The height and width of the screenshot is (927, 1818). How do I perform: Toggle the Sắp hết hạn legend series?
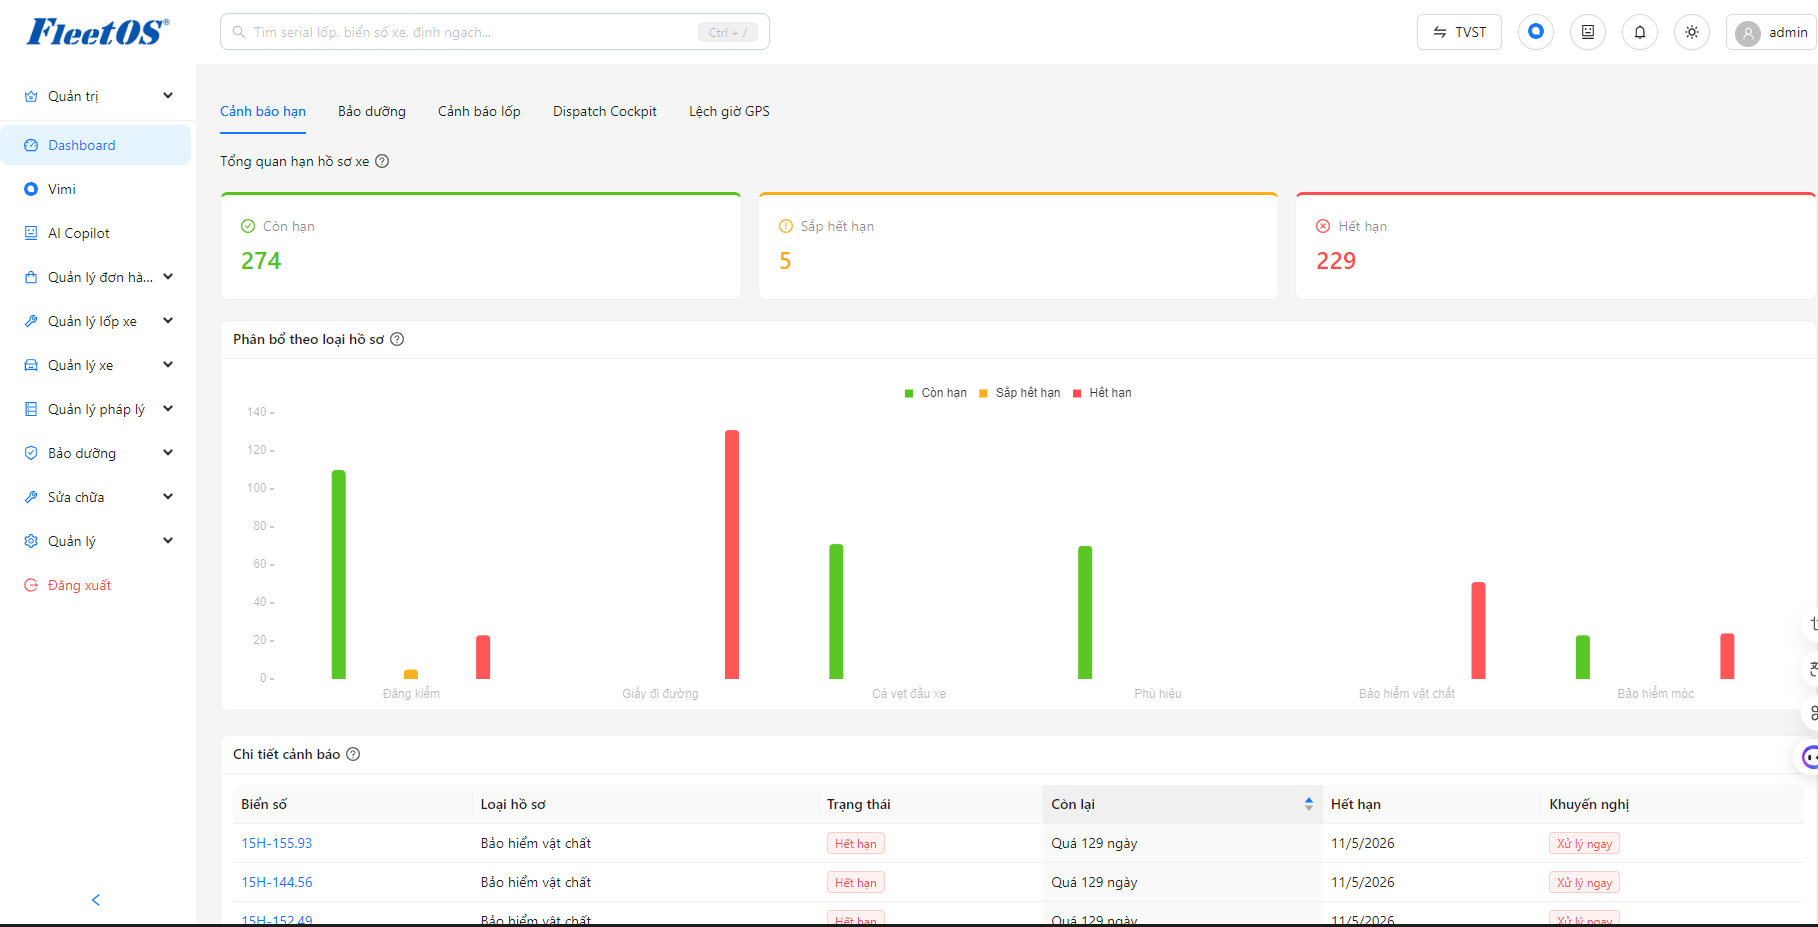(1020, 393)
